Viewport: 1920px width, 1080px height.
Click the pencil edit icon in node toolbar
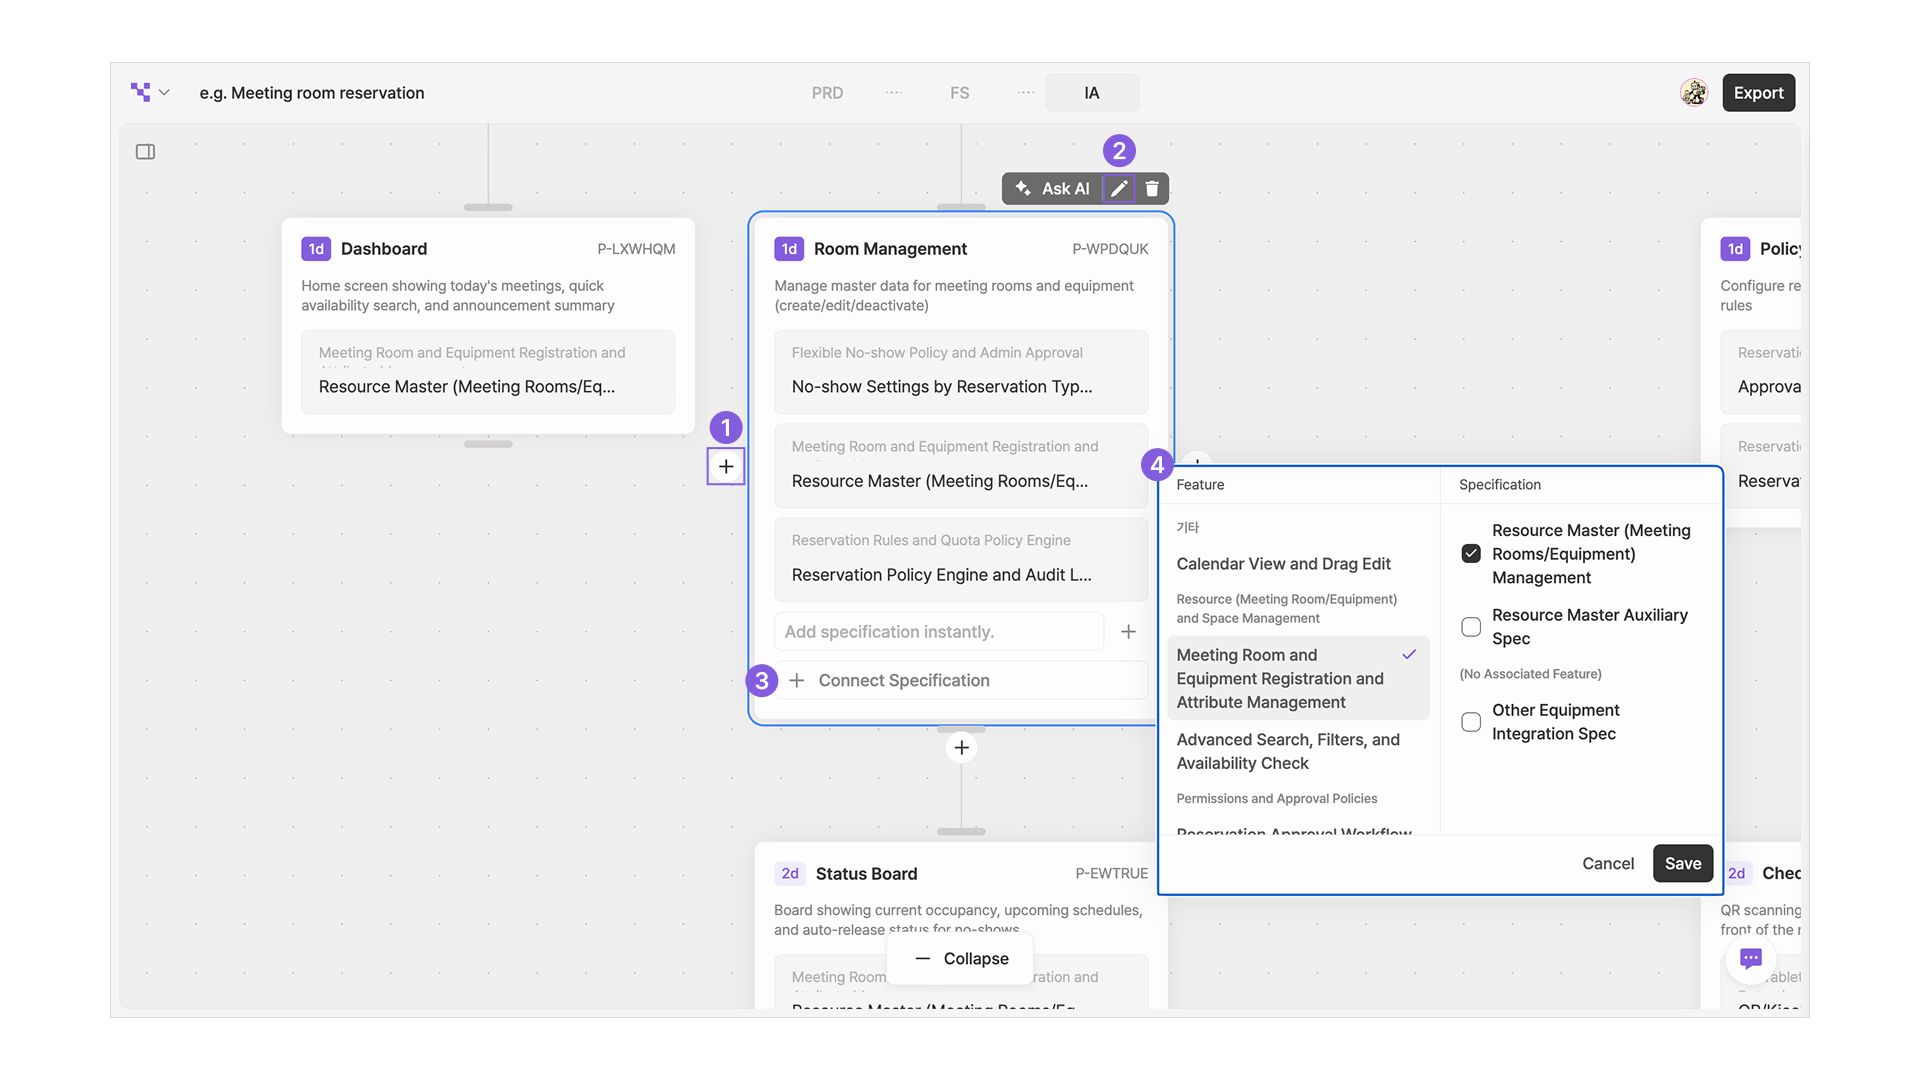pyautogui.click(x=1119, y=188)
